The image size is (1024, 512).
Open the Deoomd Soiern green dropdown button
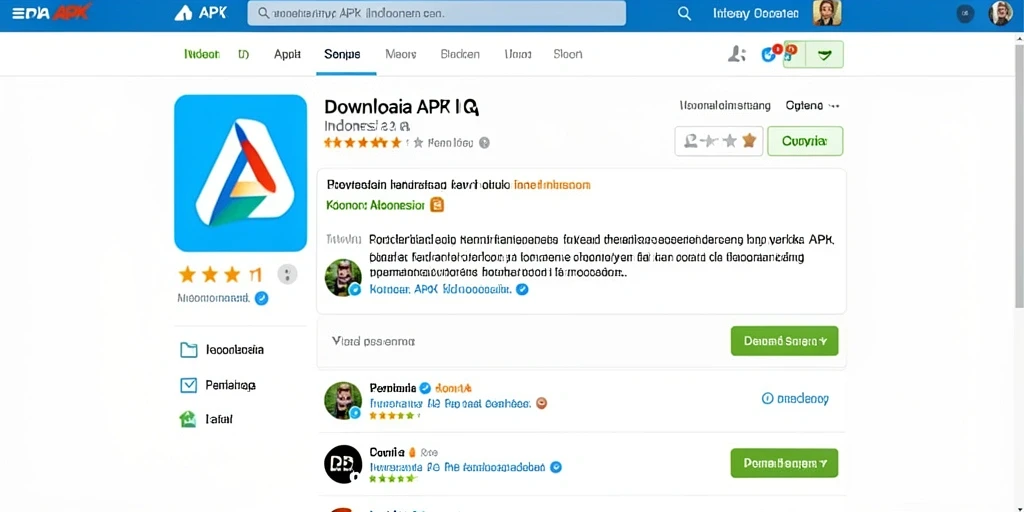[x=784, y=341]
